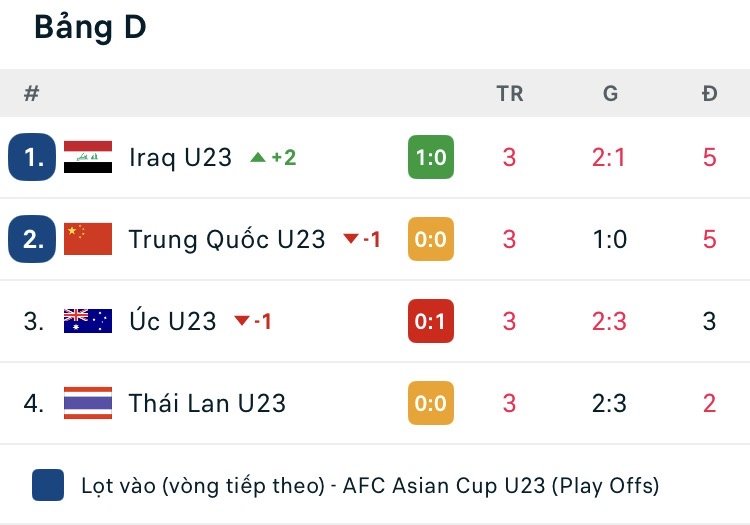Click the green up arrow beside Iraq U23
The width and height of the screenshot is (750, 525).
[258, 157]
